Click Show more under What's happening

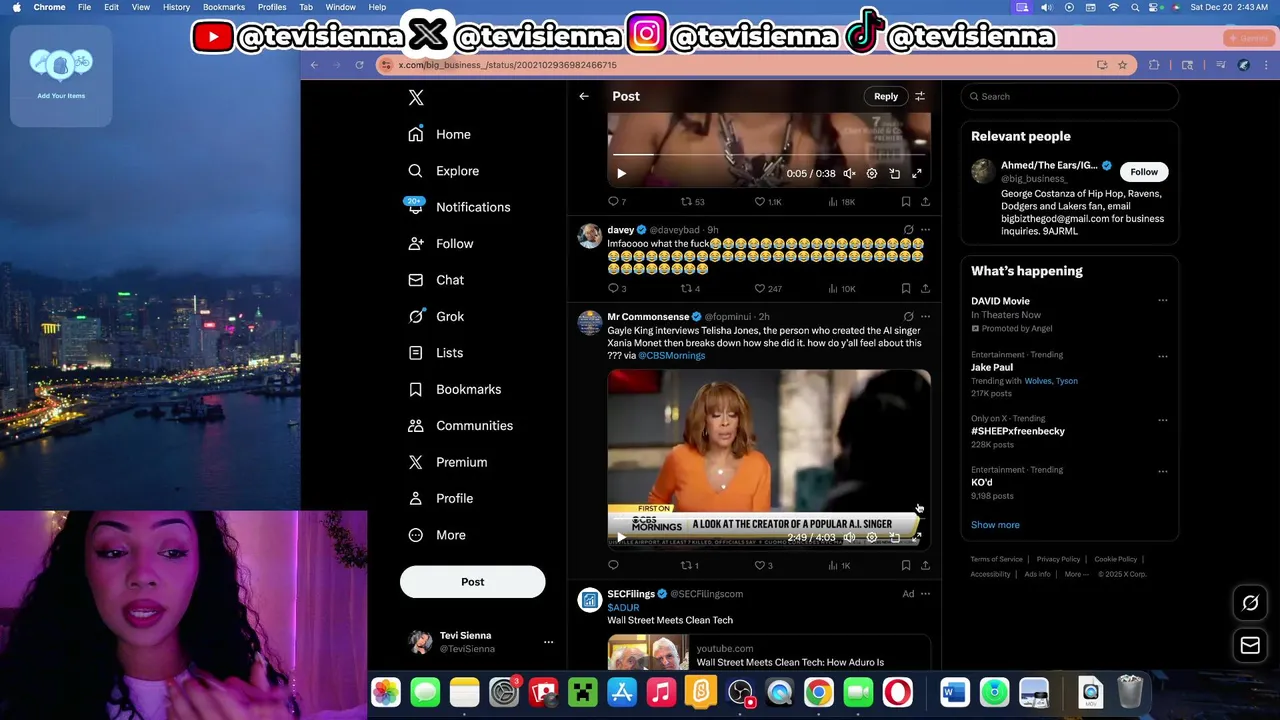coord(995,525)
